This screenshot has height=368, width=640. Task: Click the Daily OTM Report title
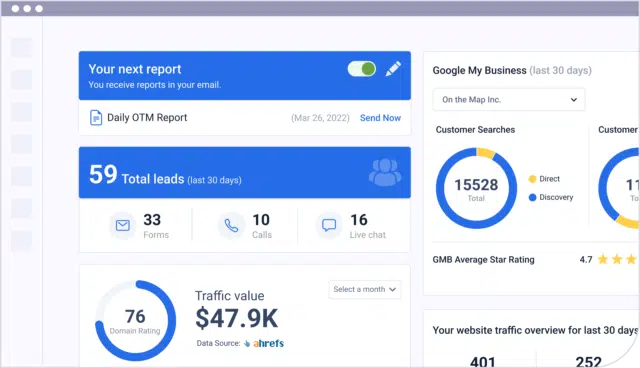[x=147, y=117]
